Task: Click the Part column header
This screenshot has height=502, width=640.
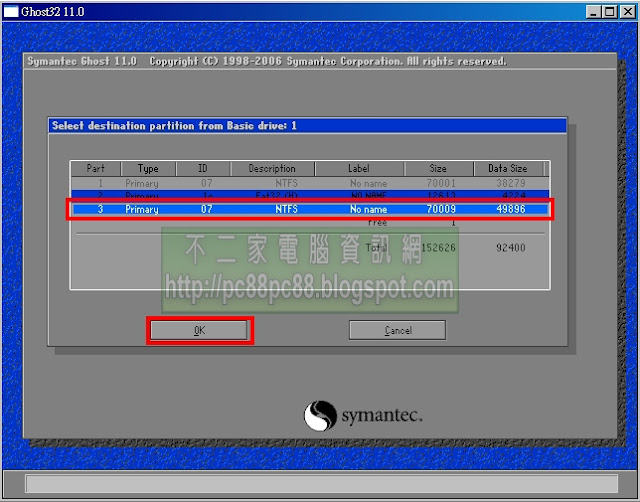Action: point(96,169)
